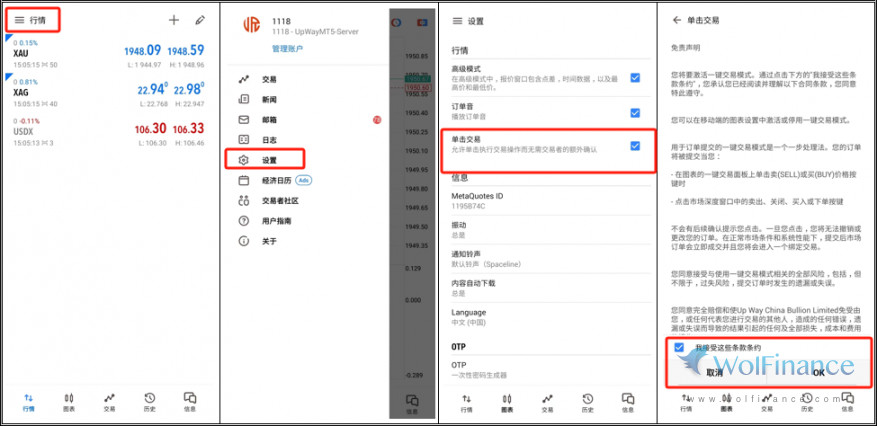
Task: Open the 管理账户 link
Action: pyautogui.click(x=287, y=49)
